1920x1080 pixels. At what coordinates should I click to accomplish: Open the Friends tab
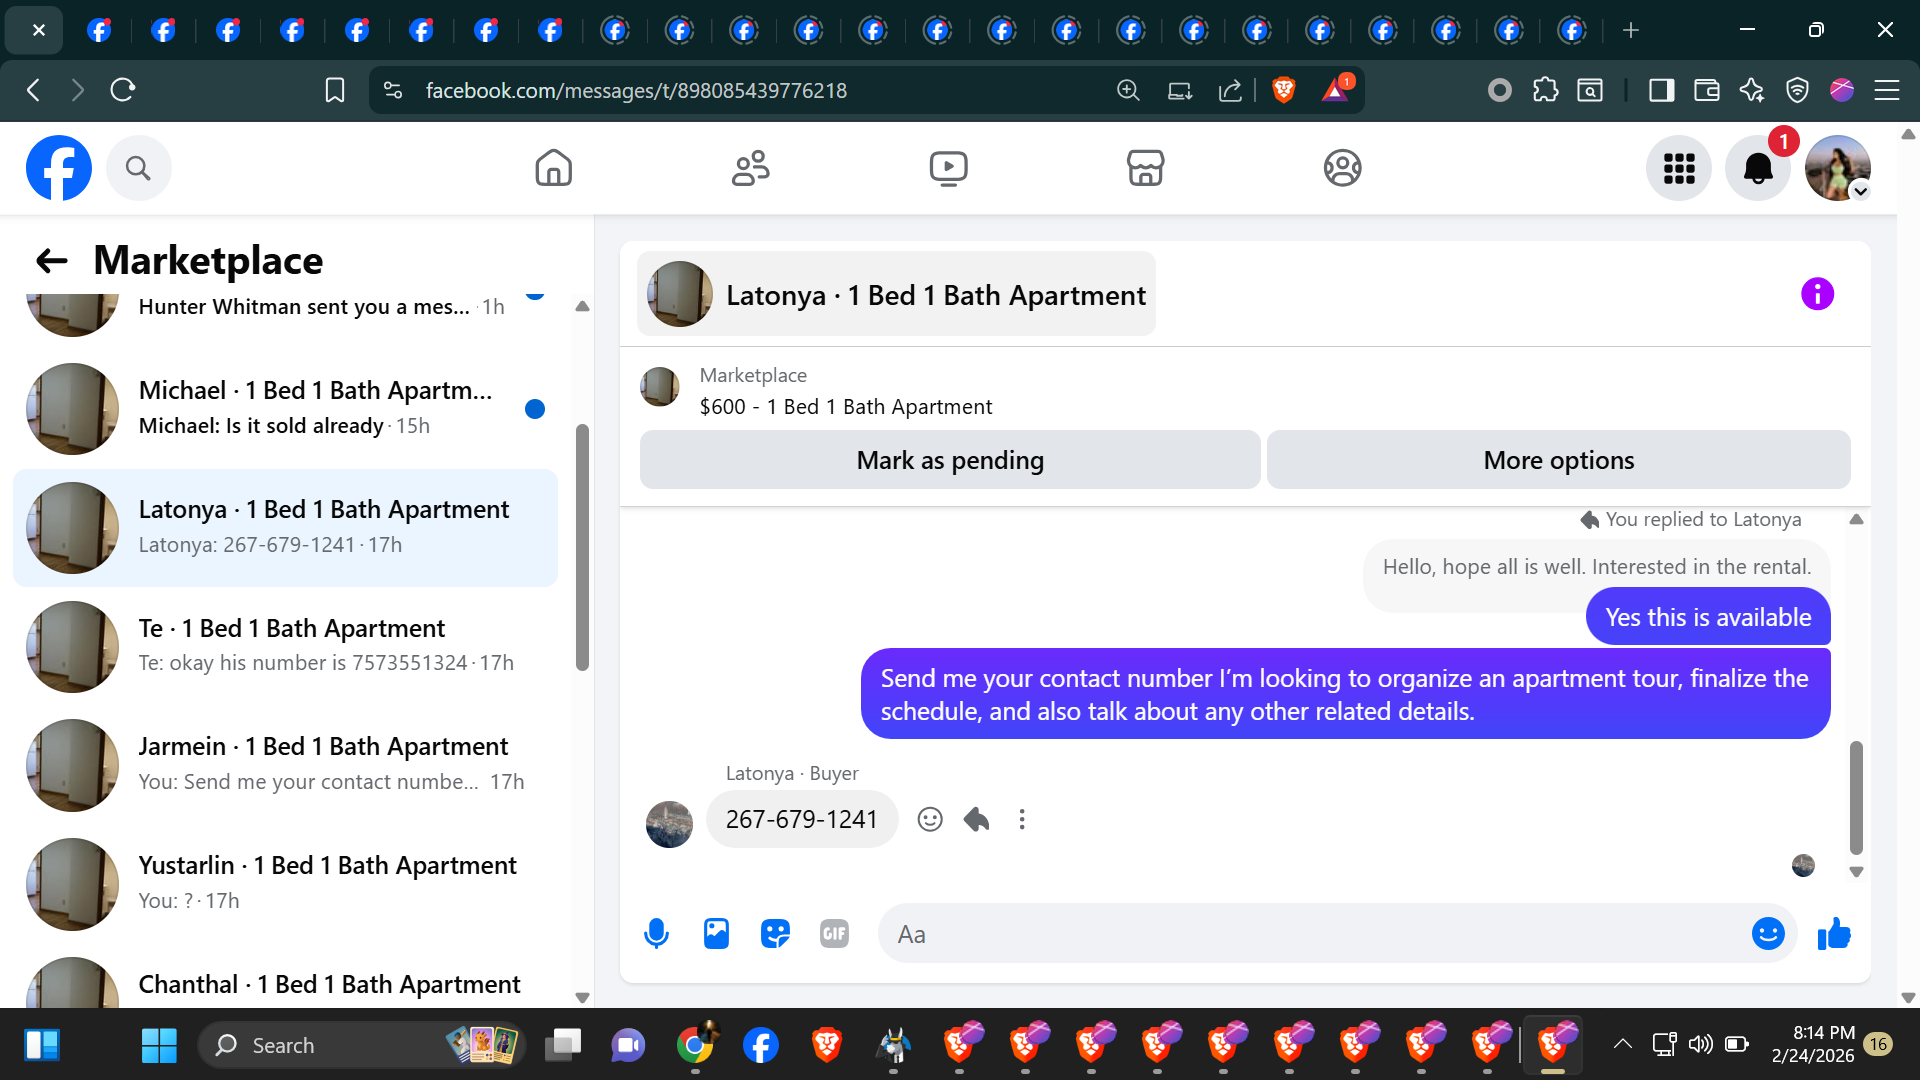tap(750, 168)
